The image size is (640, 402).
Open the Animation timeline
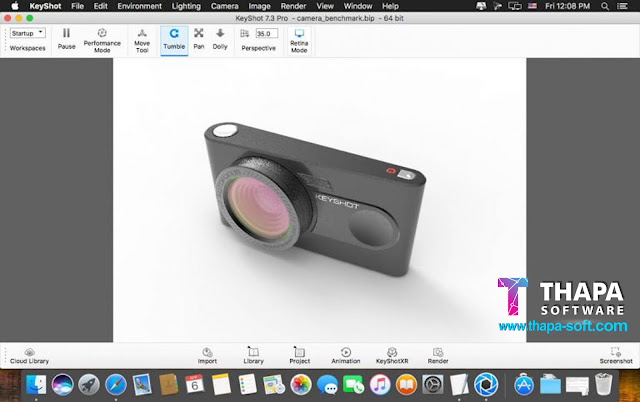point(346,355)
